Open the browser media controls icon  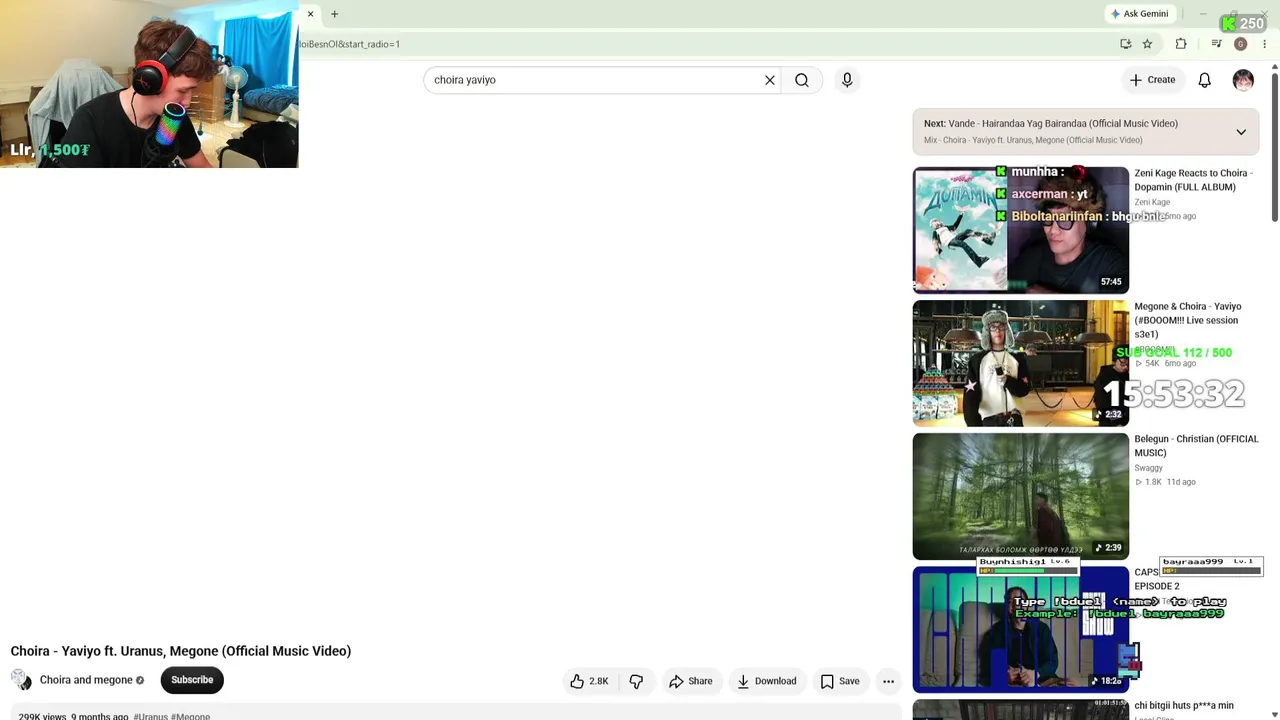click(x=1216, y=44)
